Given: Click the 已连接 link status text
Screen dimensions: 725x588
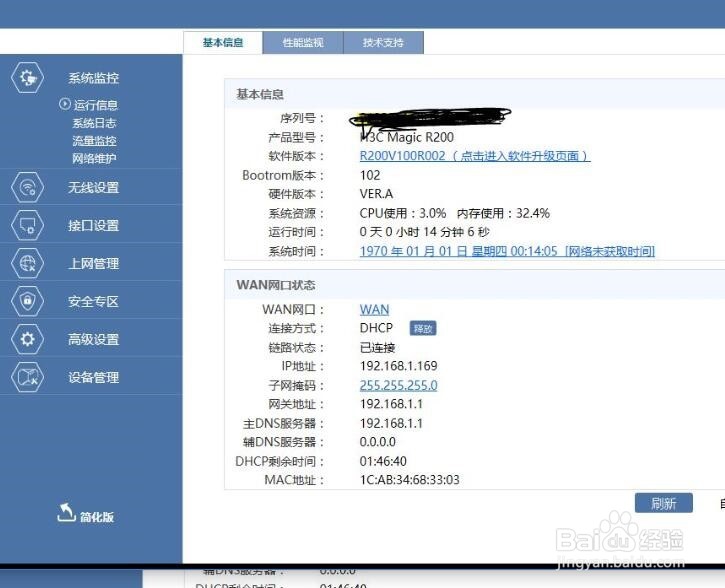Looking at the screenshot, I should [x=377, y=347].
